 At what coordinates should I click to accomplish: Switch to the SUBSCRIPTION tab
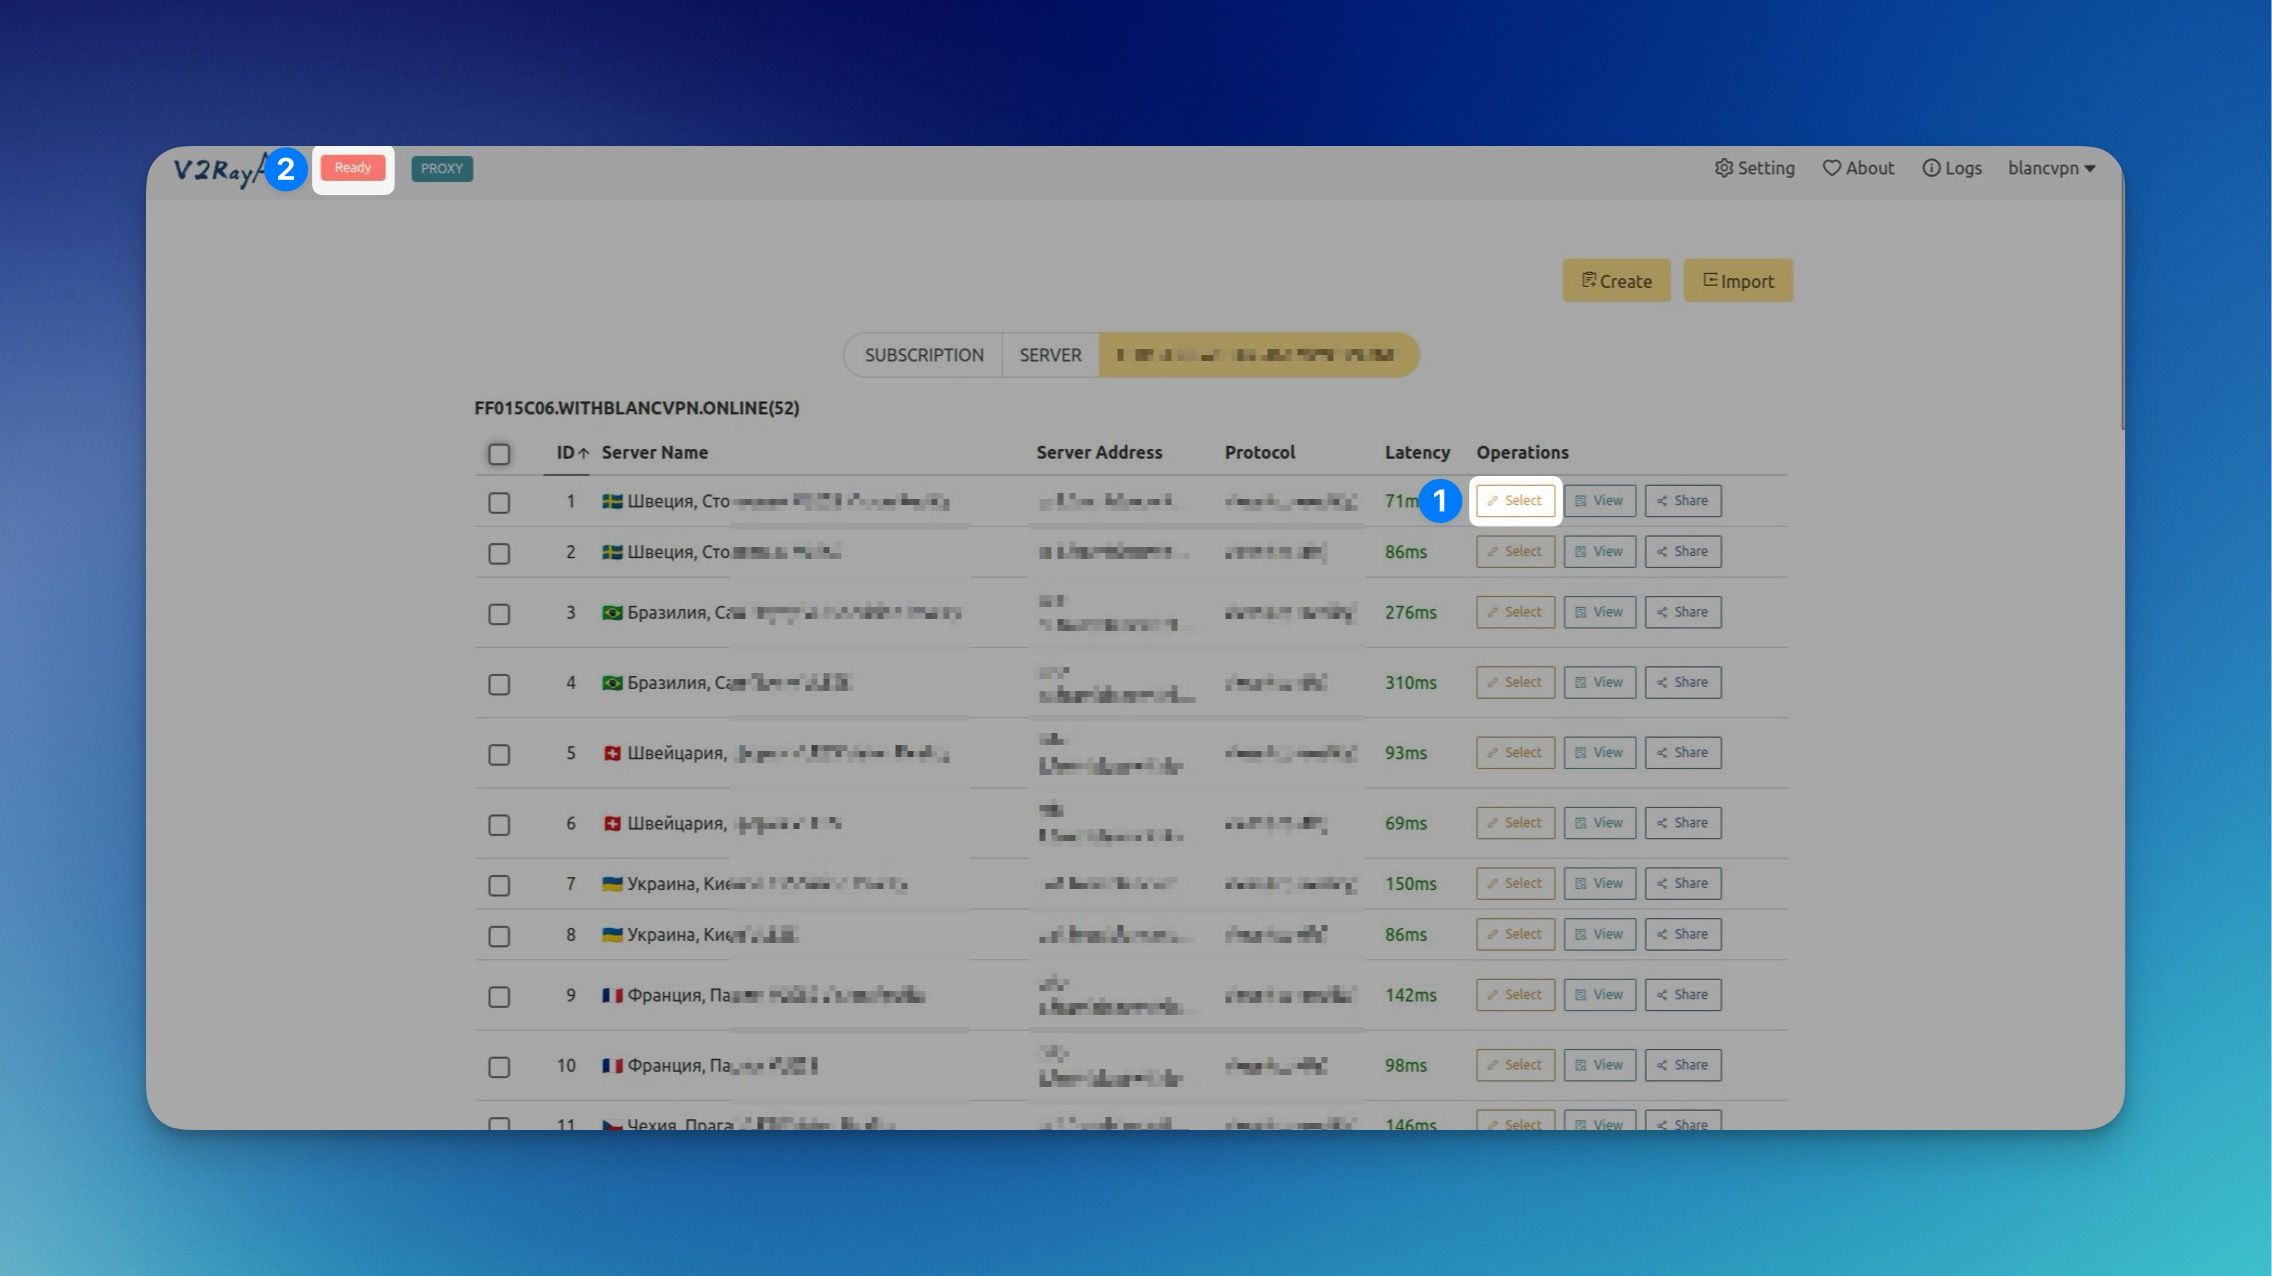point(923,355)
